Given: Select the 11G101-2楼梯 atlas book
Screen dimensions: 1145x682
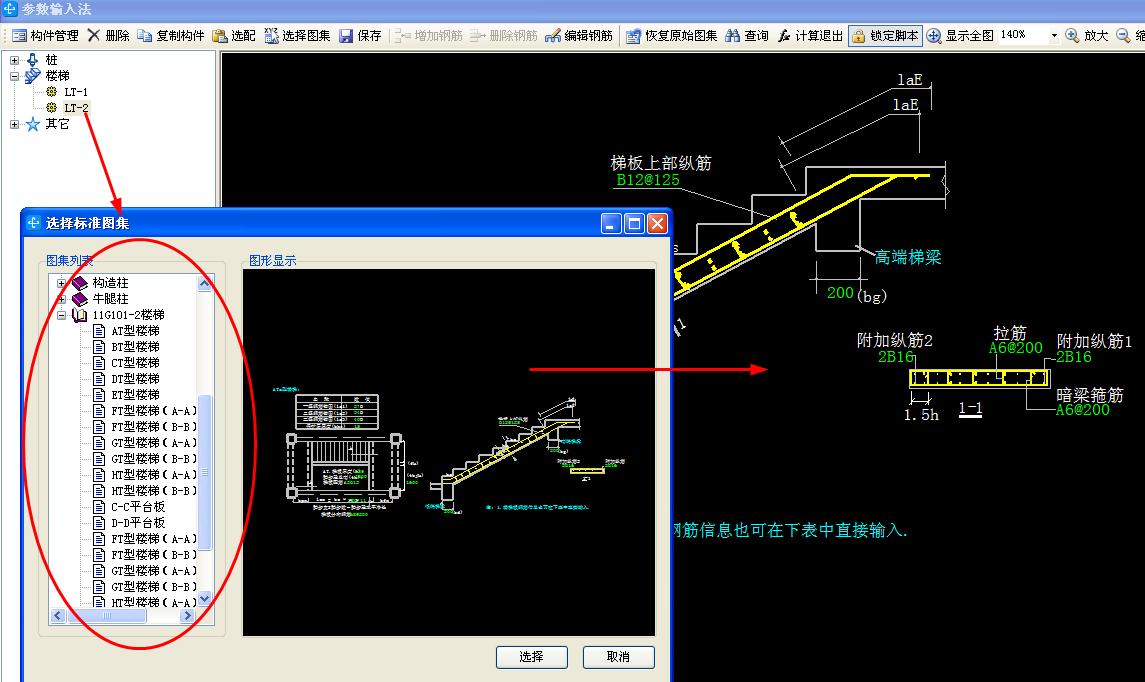Looking at the screenshot, I should 128,315.
